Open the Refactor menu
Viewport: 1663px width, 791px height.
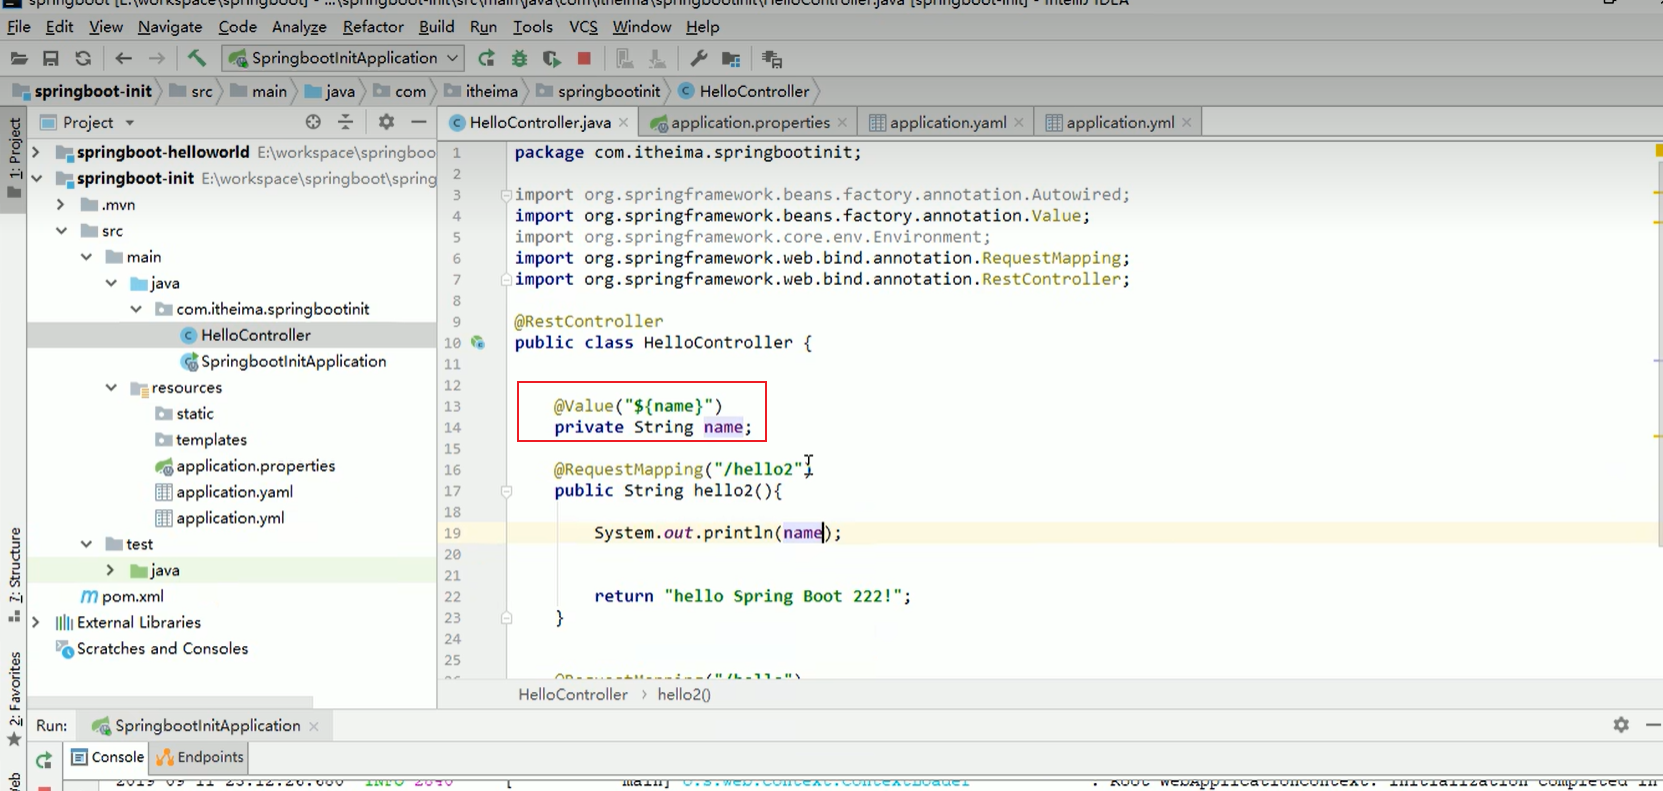[x=373, y=27]
